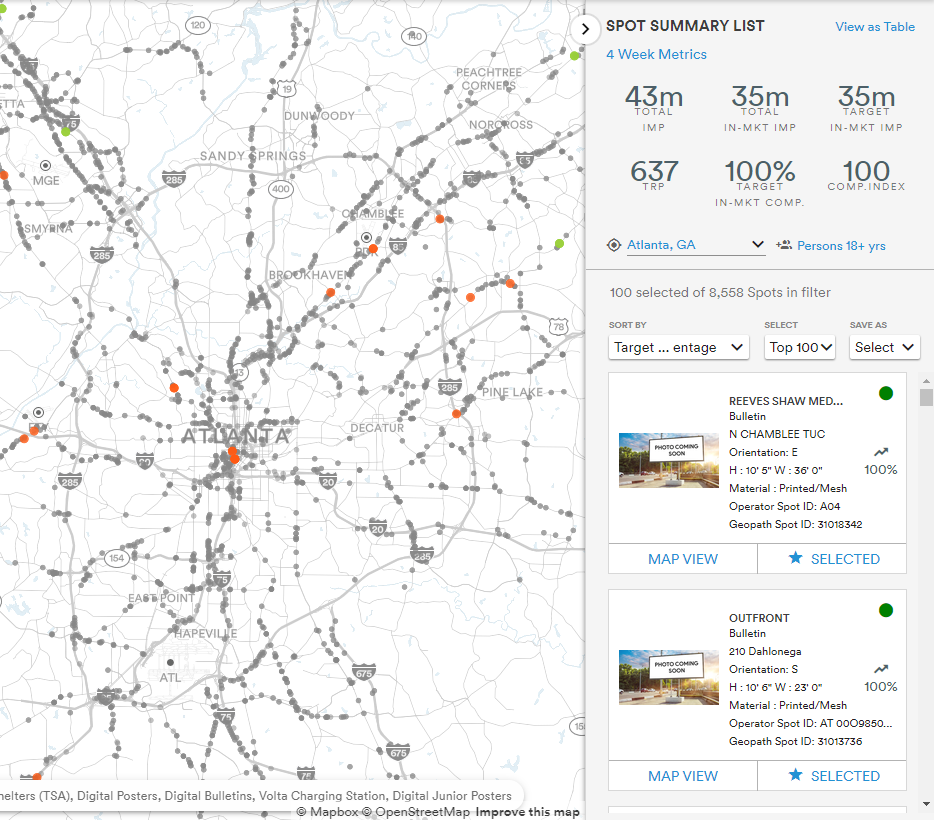934x820 pixels.
Task: Click scroll up arrow of spot list
Action: tap(926, 381)
